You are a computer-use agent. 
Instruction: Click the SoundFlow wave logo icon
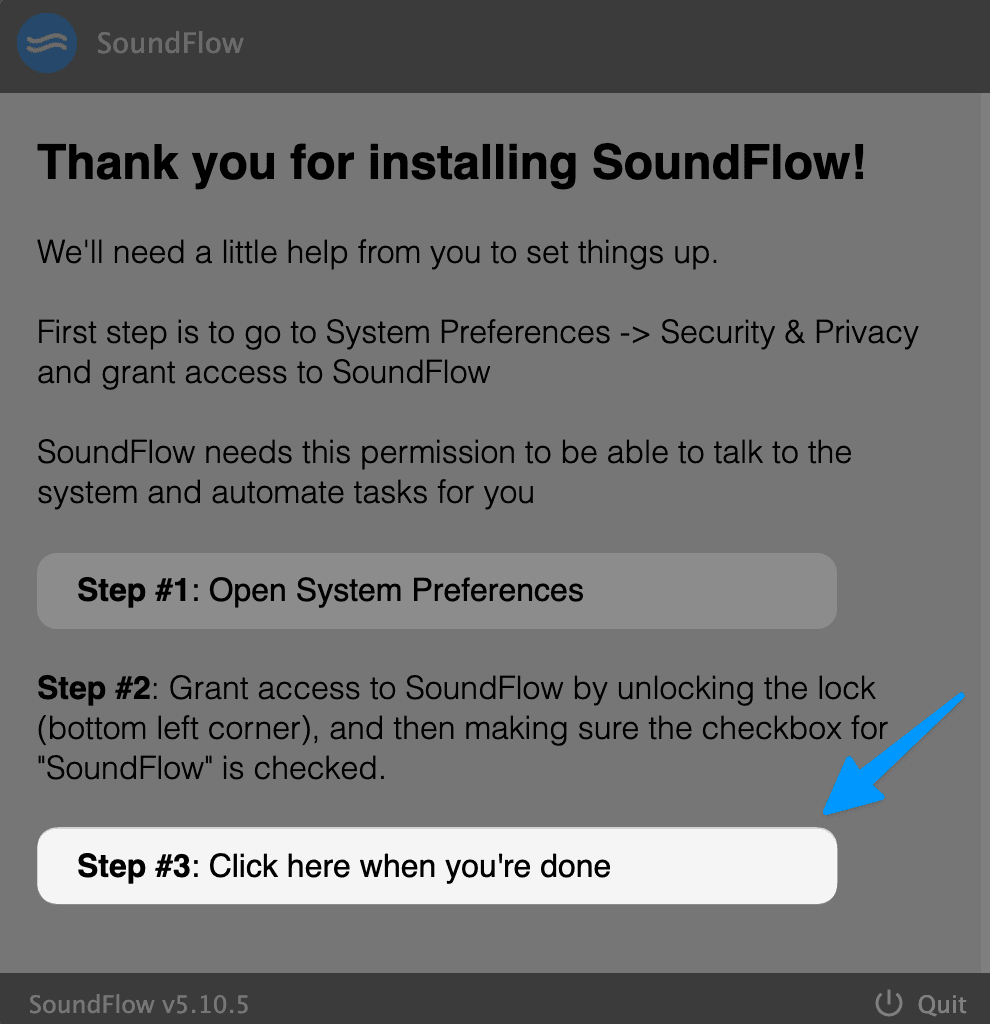[x=46, y=43]
